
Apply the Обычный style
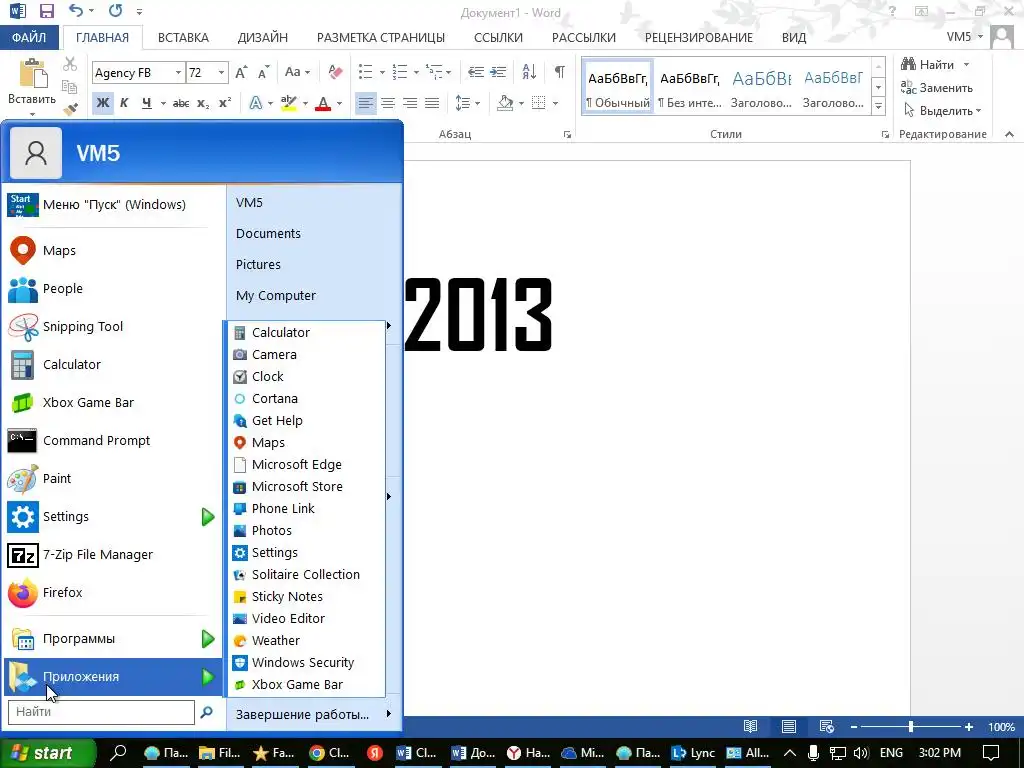[618, 88]
